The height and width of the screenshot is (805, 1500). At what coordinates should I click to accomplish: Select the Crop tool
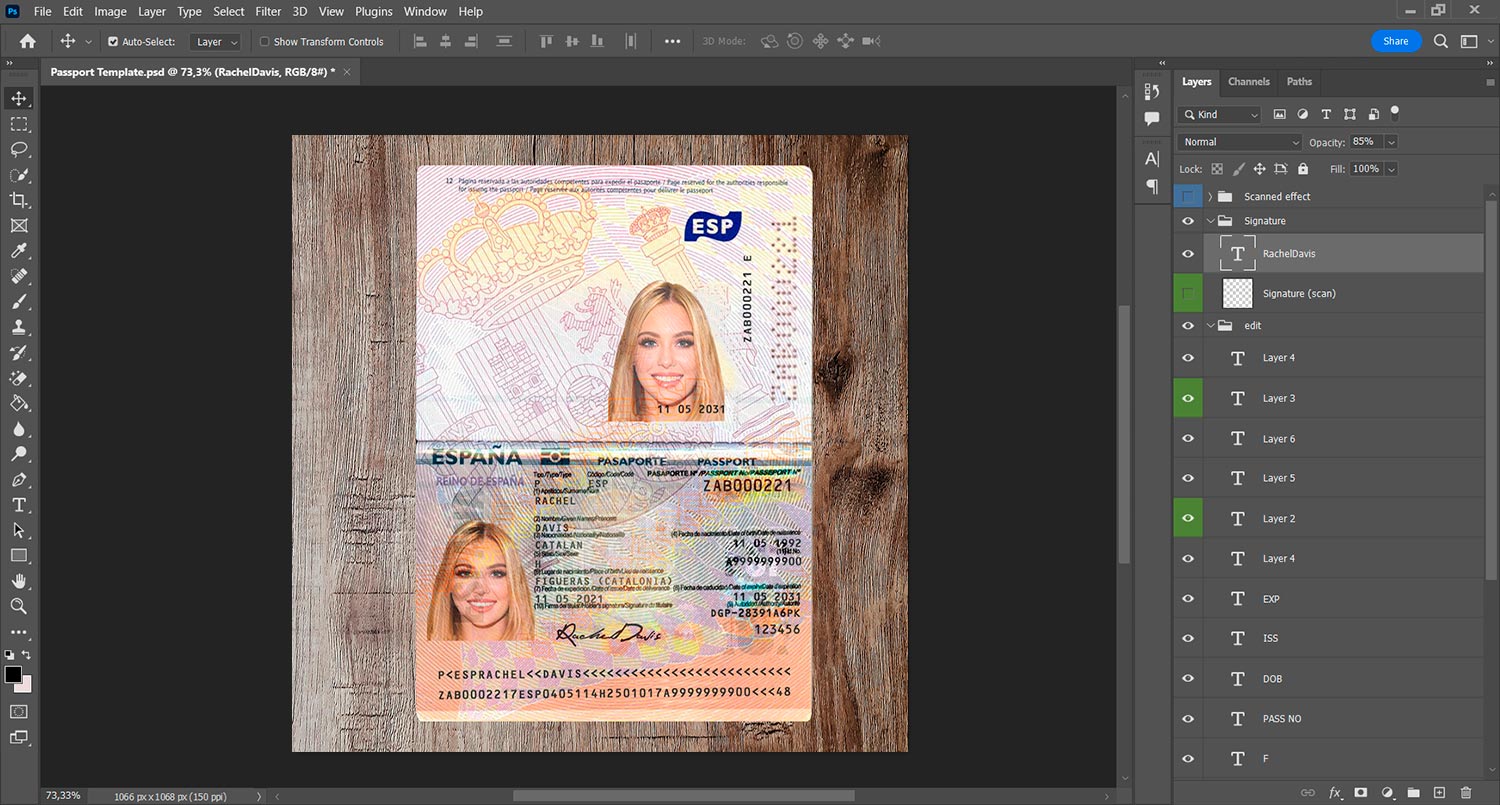(19, 200)
